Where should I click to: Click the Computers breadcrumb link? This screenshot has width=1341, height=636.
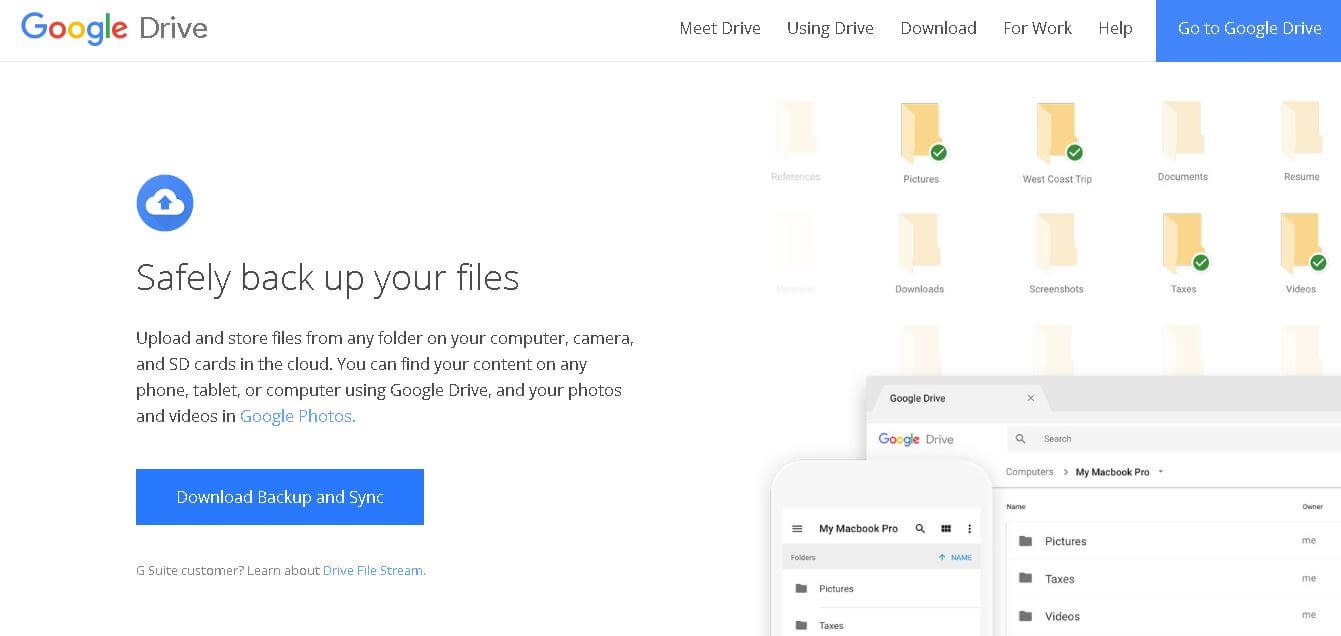coord(1029,472)
